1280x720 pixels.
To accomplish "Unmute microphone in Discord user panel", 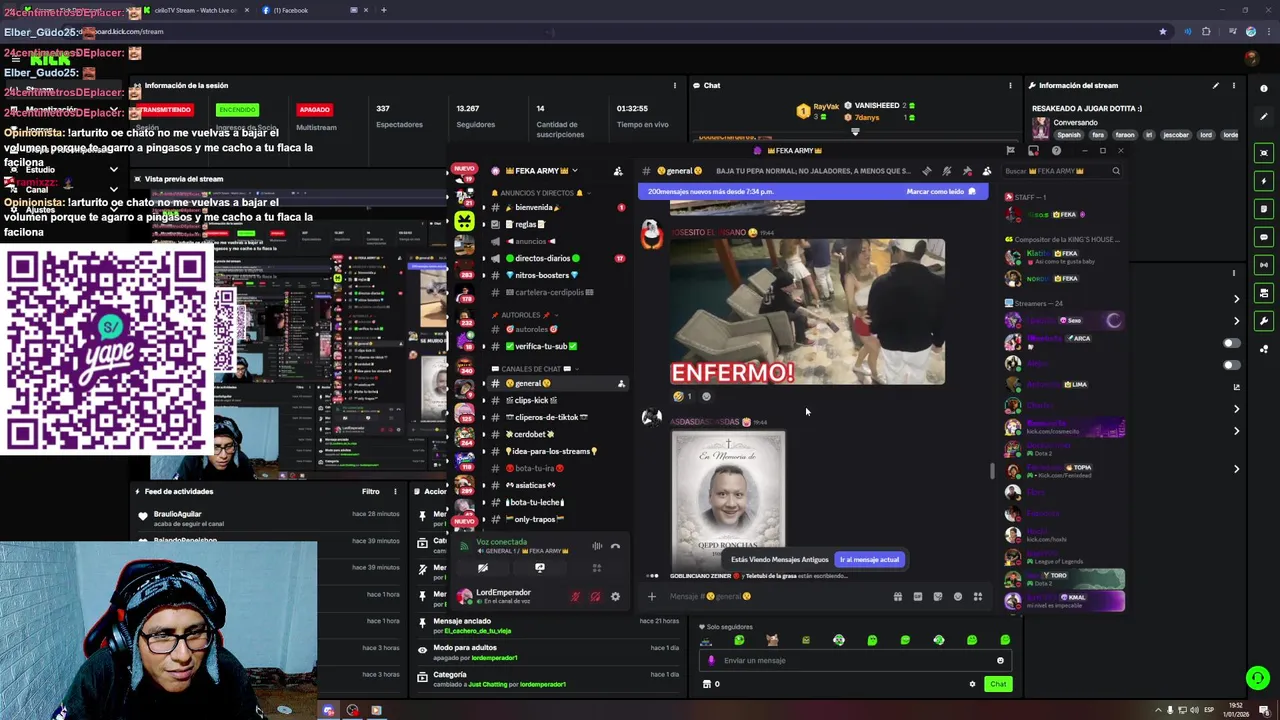I will click(575, 597).
